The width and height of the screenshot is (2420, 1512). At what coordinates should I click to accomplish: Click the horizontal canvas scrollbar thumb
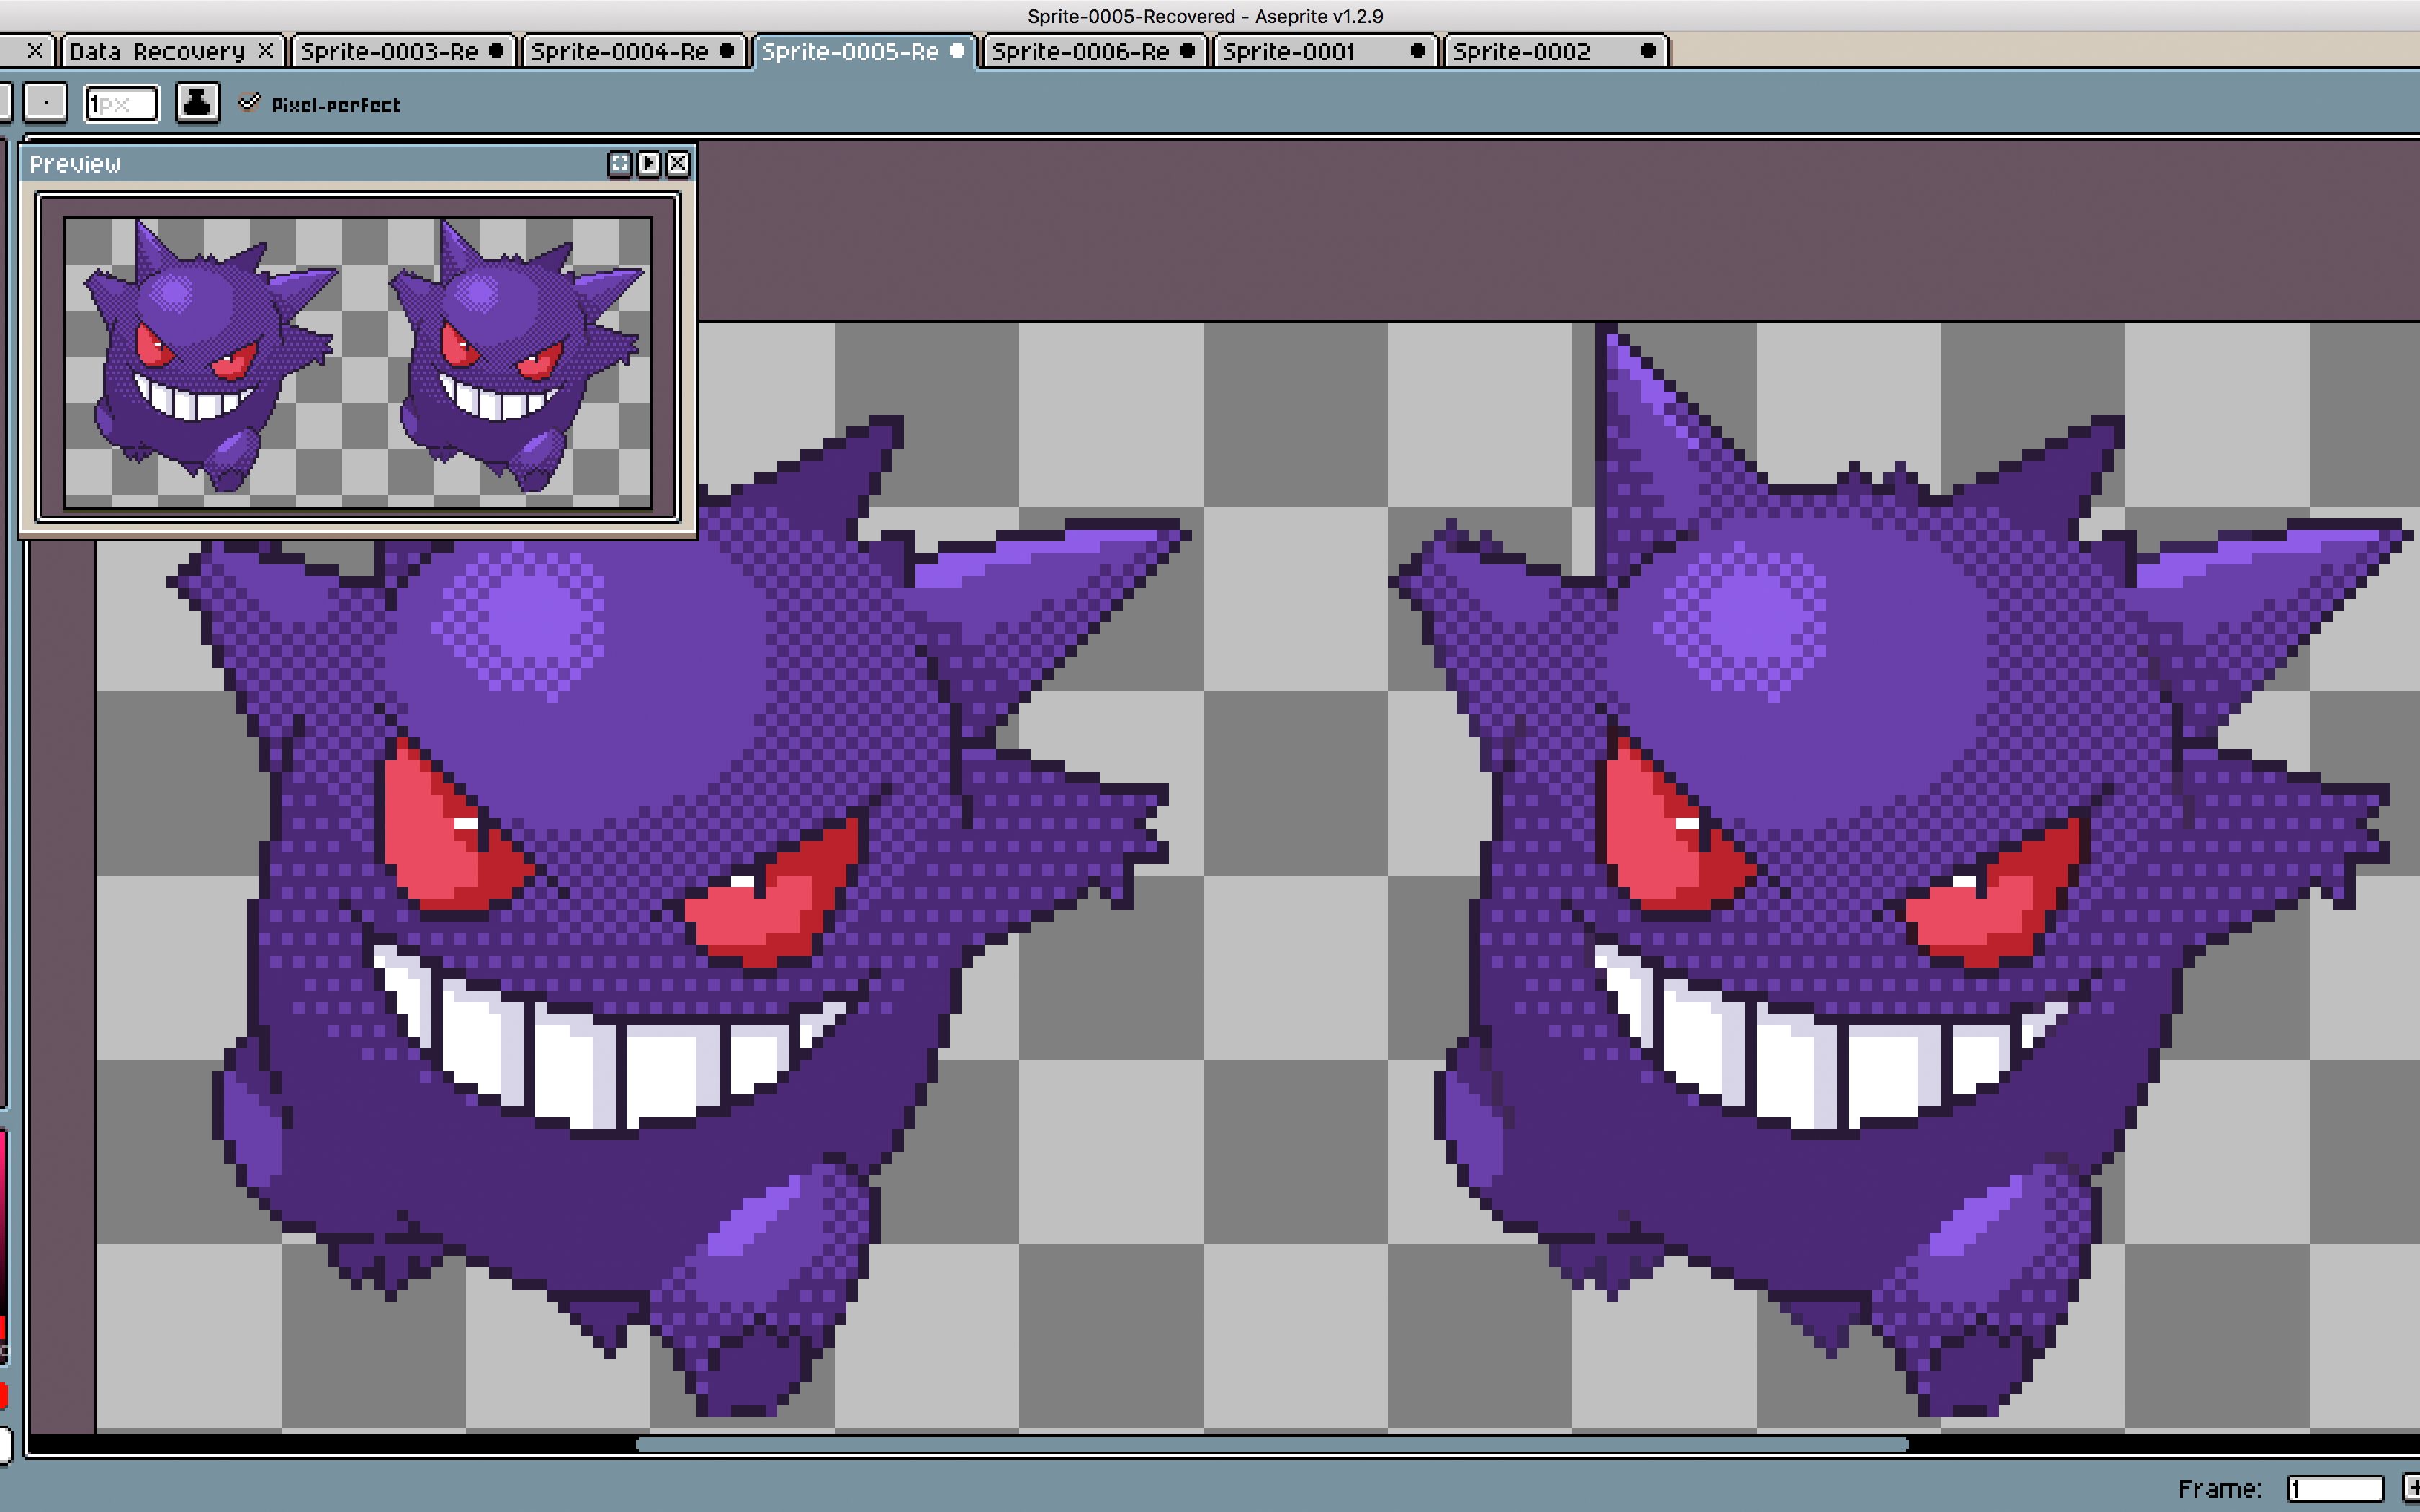tap(1272, 1444)
